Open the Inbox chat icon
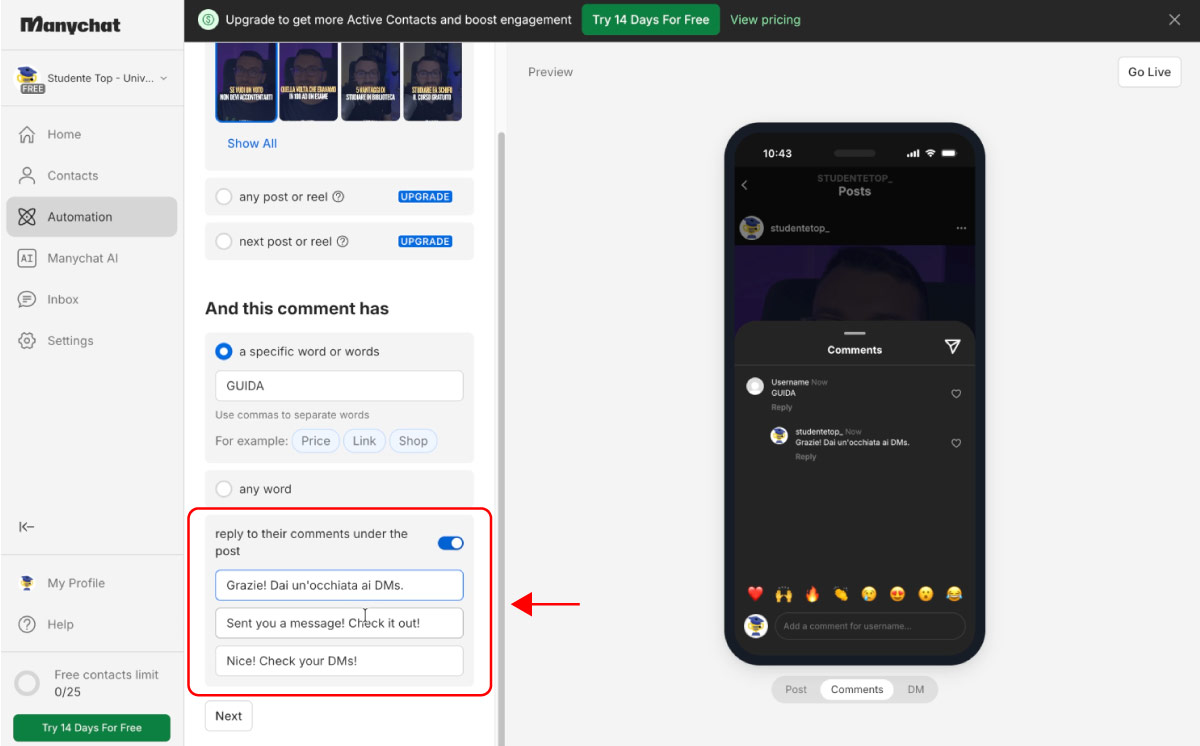 coord(27,299)
